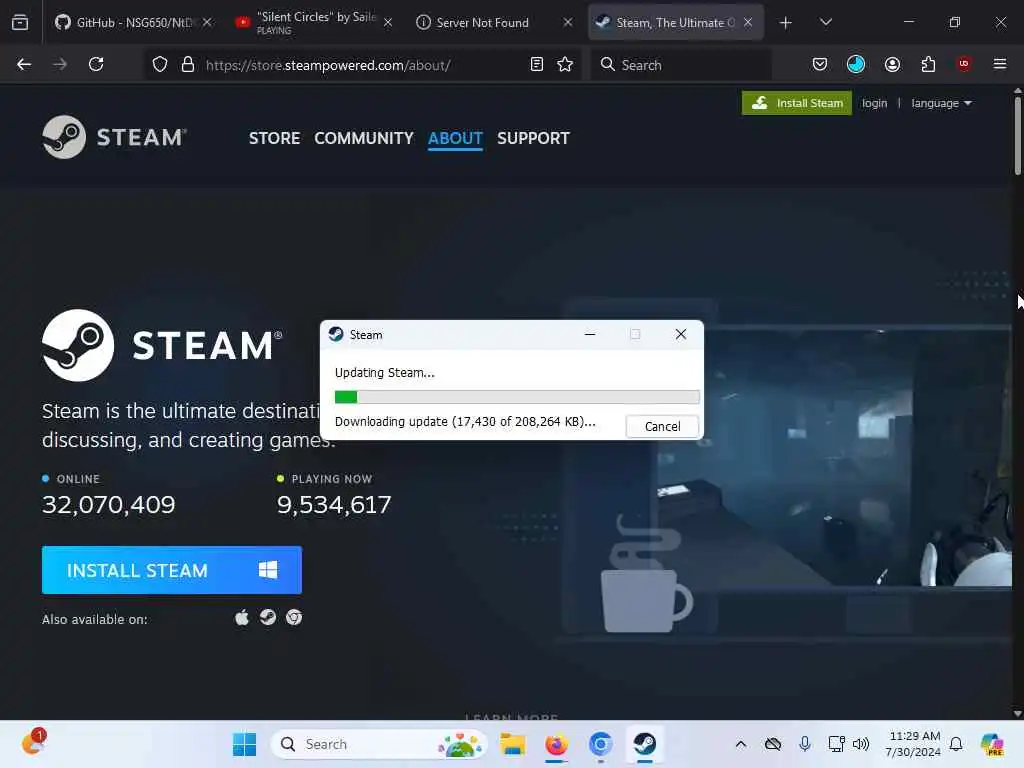Click the Chrome OS download icon

pyautogui.click(x=294, y=617)
